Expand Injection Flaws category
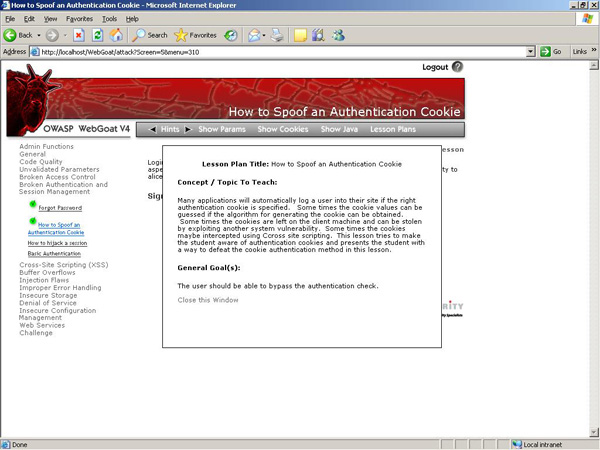This screenshot has height=450, width=600. tap(44, 280)
